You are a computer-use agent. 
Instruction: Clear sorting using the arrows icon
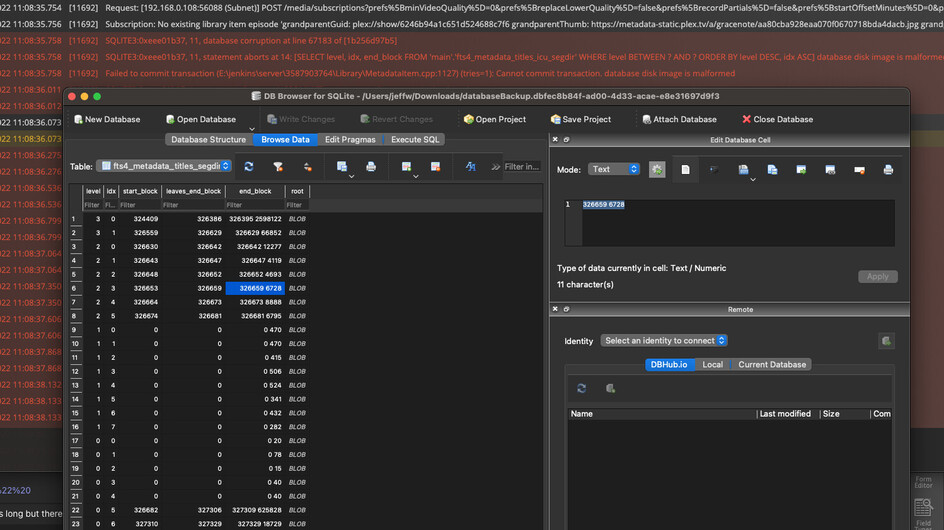tap(307, 167)
